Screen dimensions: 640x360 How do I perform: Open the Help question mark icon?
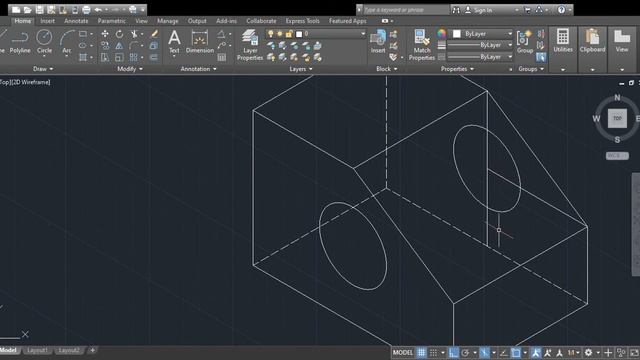(562, 9)
